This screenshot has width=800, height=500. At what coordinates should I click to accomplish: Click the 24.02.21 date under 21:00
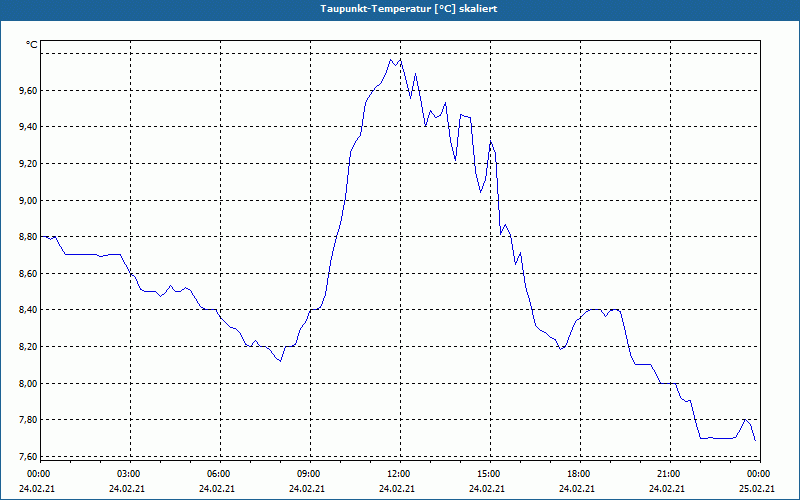coord(667,489)
